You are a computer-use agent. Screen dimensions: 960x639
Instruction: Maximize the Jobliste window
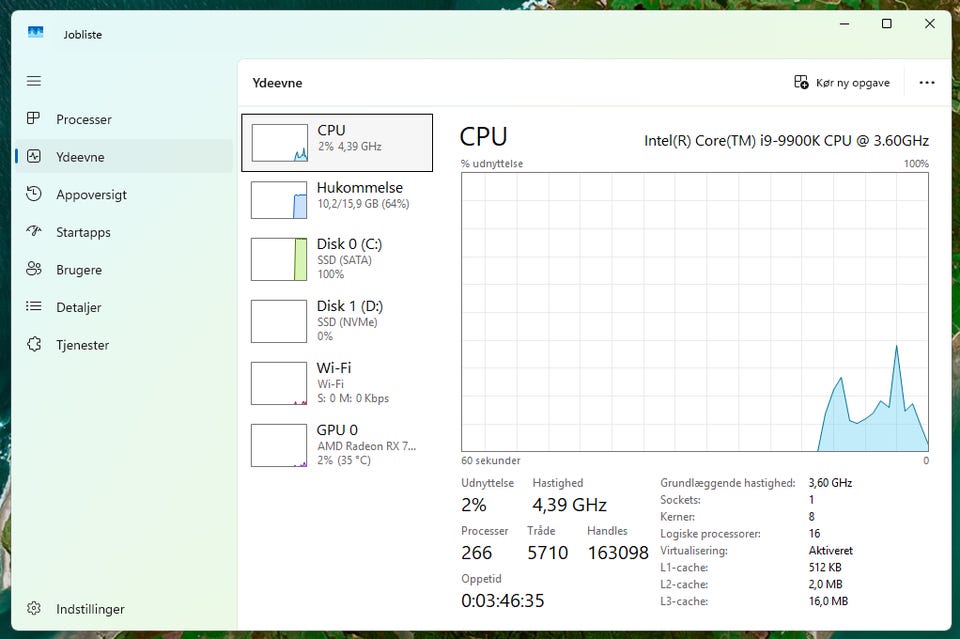pos(887,24)
